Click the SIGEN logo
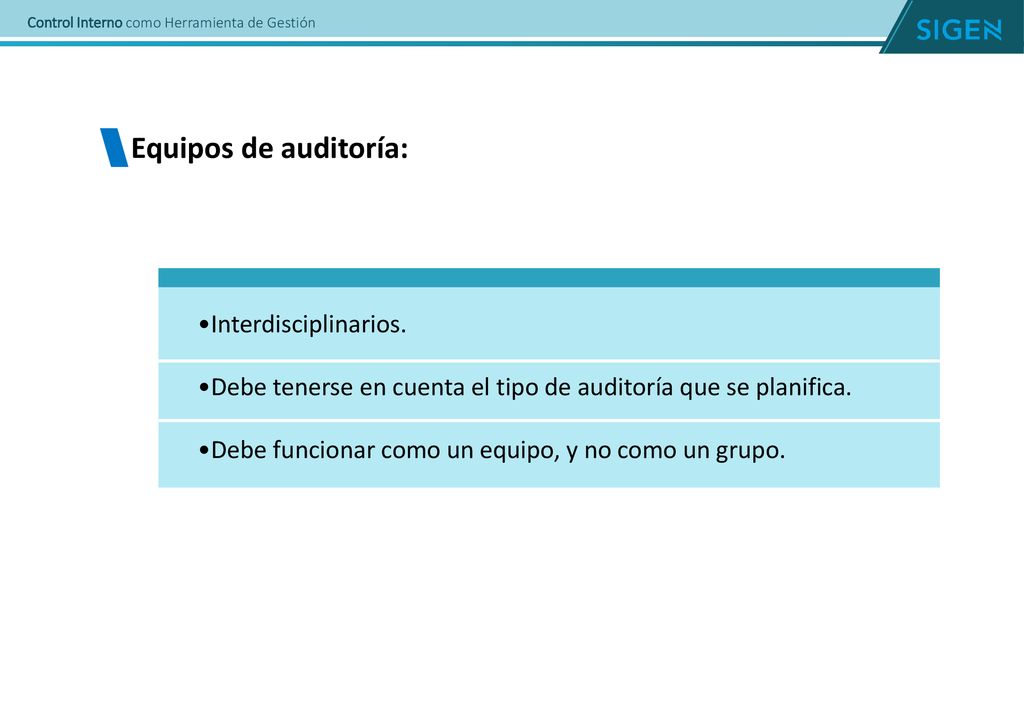 coord(958,29)
